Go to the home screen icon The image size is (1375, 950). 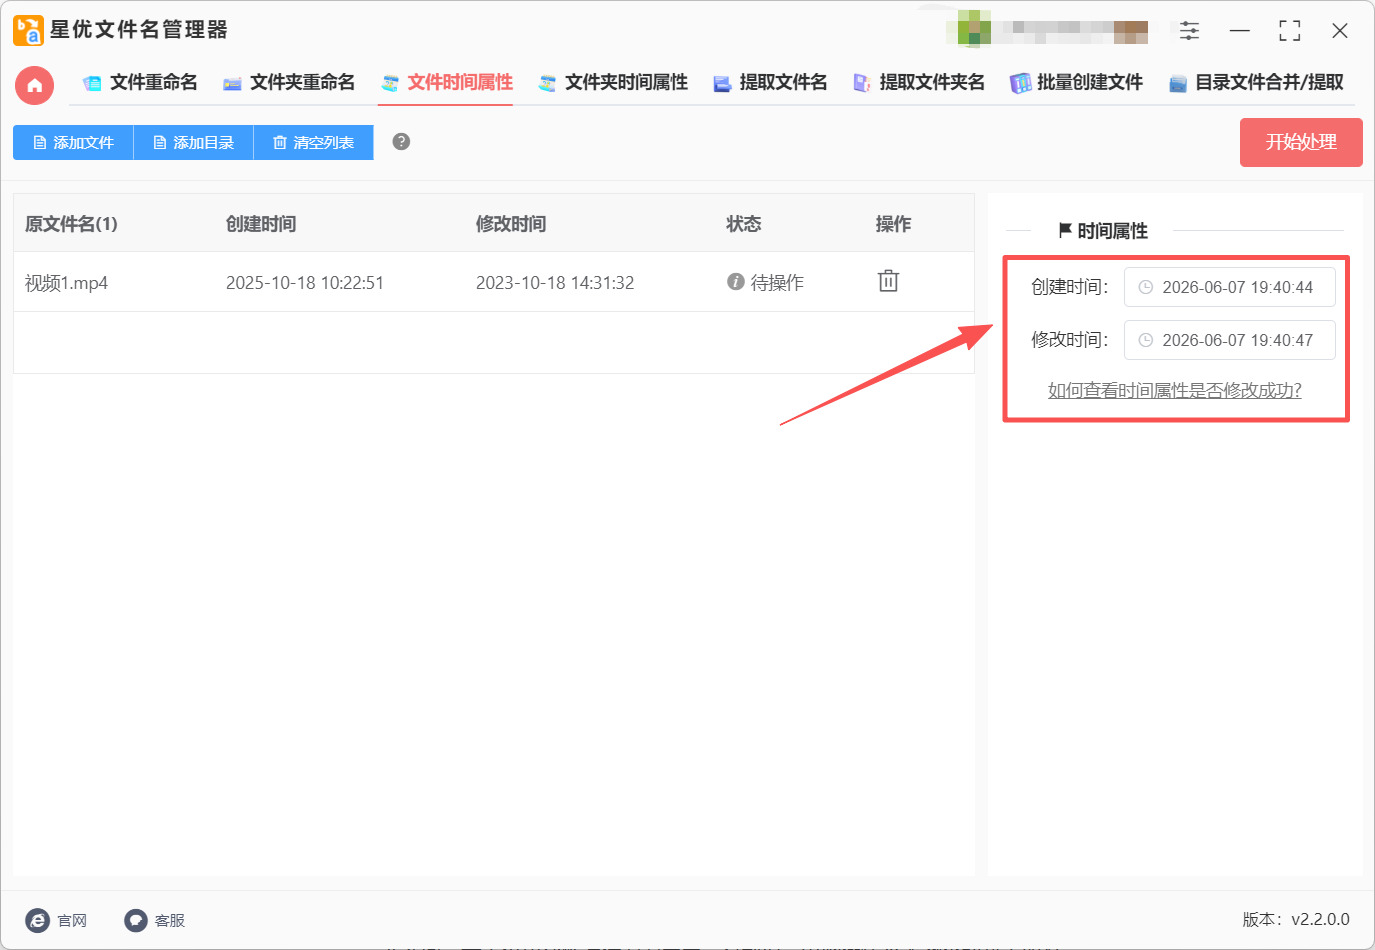(x=34, y=85)
